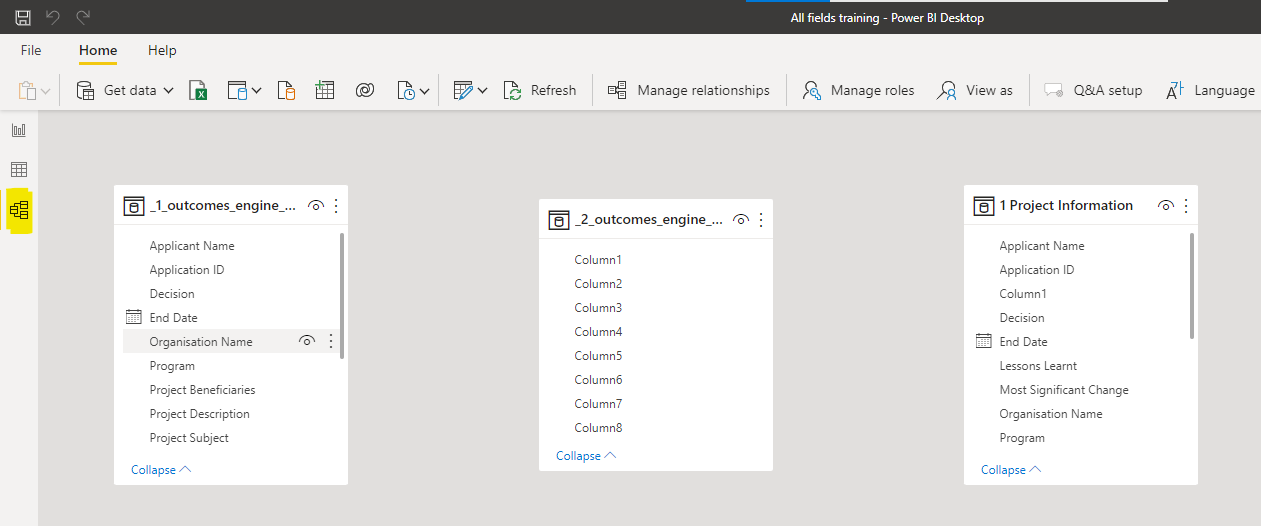1261x526 pixels.
Task: Toggle visibility of _1_outcomes_engine table
Action: 316,206
